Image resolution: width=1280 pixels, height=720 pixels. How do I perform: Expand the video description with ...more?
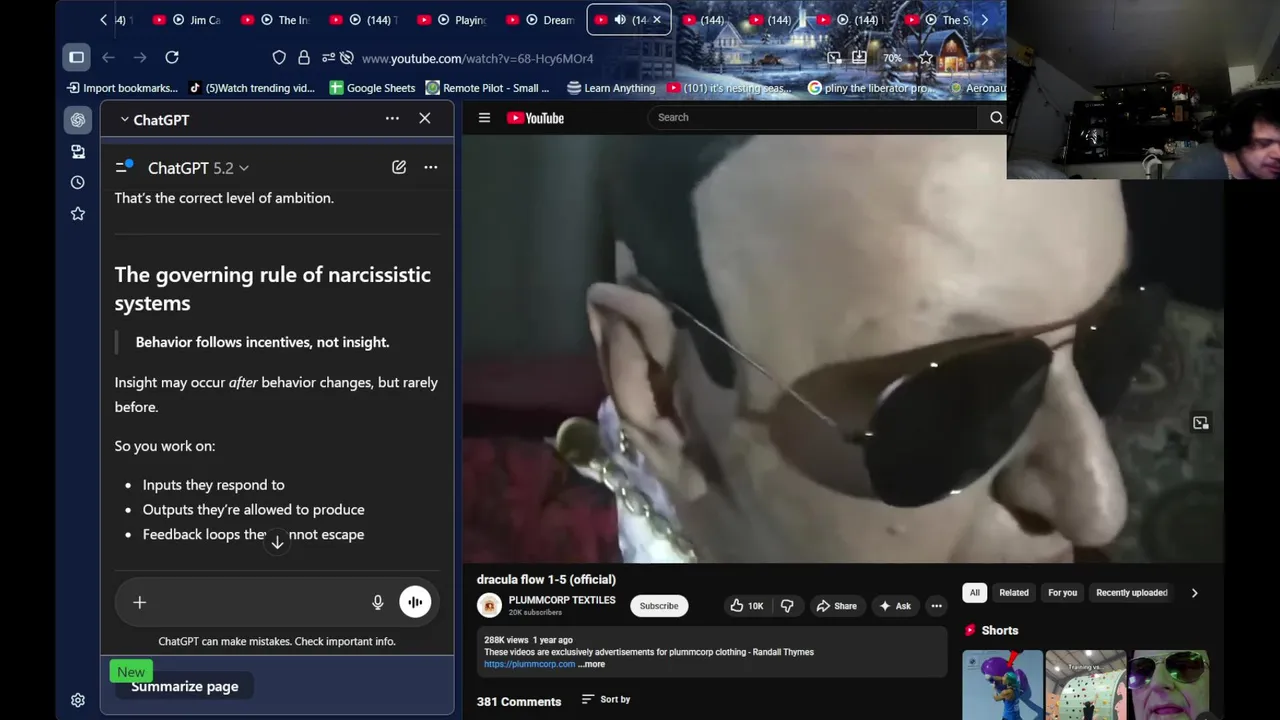tap(591, 664)
